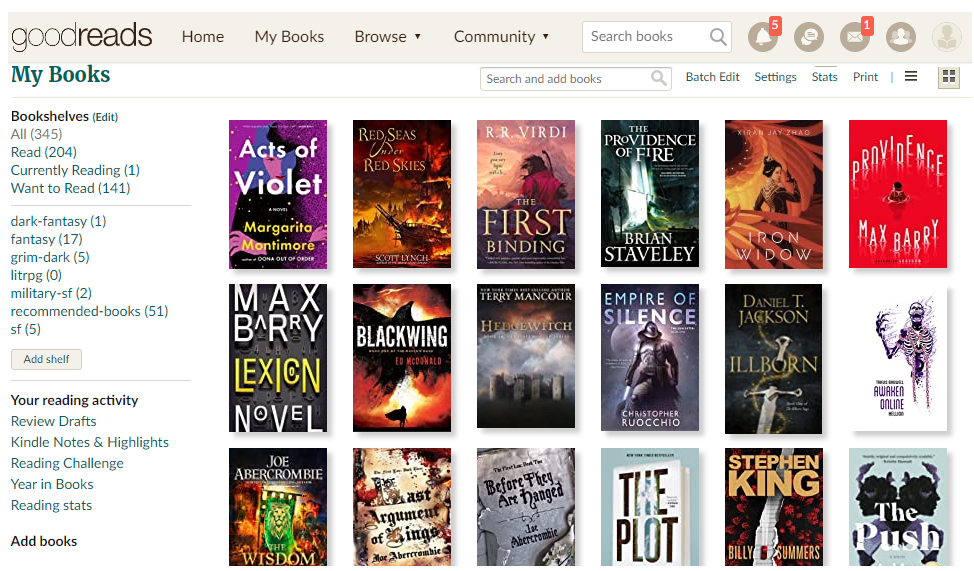Expand the Community dropdown menu

(x=501, y=37)
